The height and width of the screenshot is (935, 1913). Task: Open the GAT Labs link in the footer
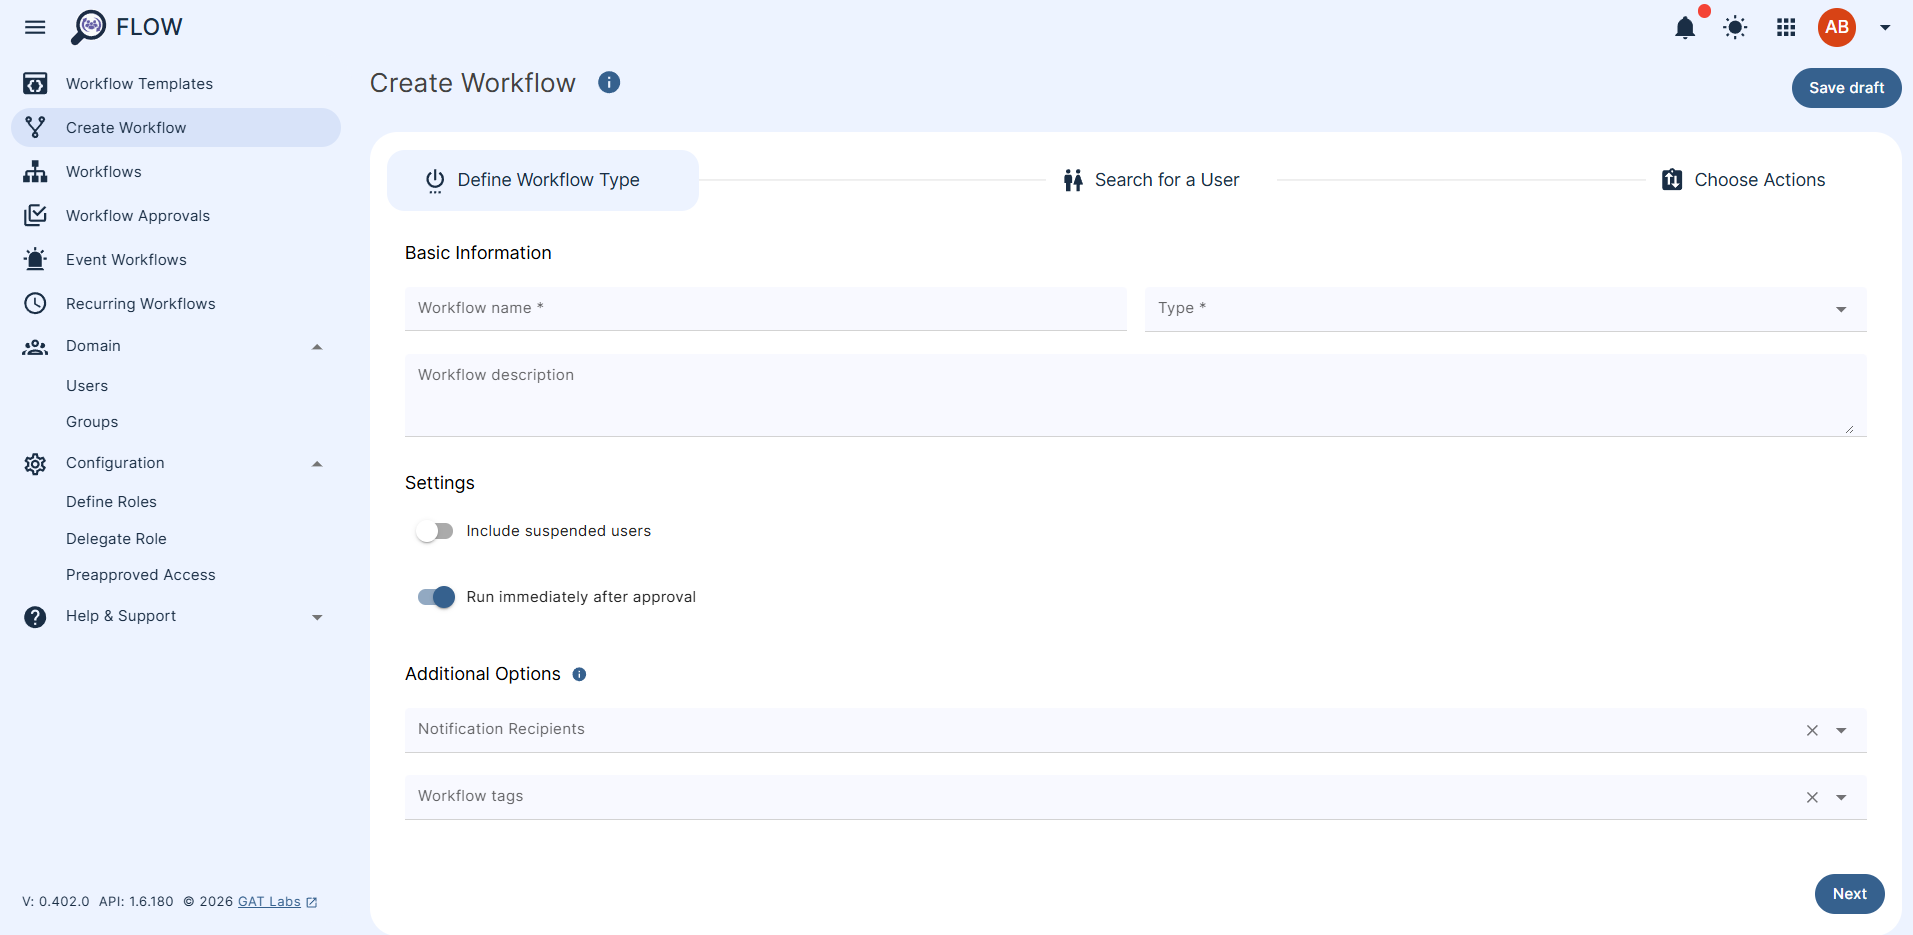click(270, 901)
